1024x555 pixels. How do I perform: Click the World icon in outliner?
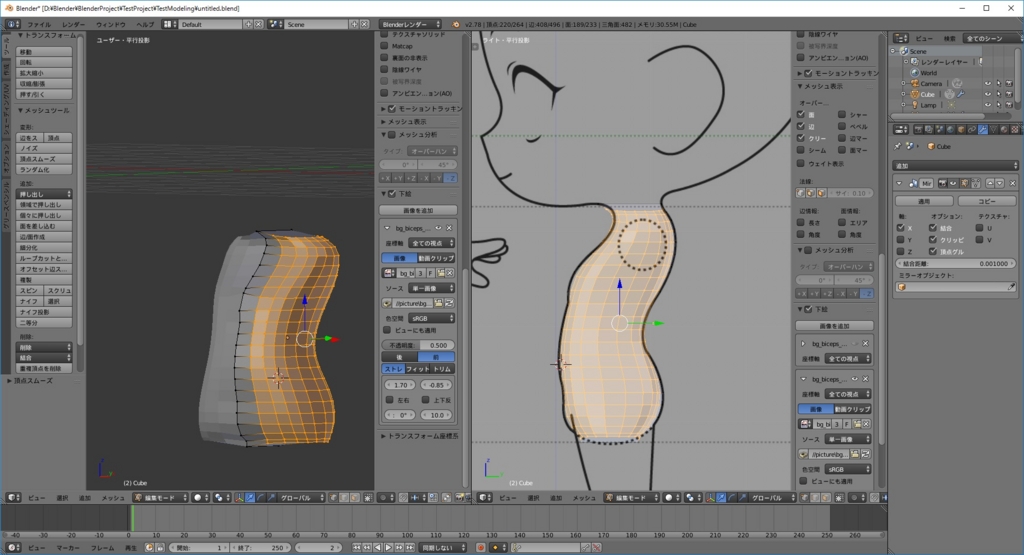pos(914,72)
